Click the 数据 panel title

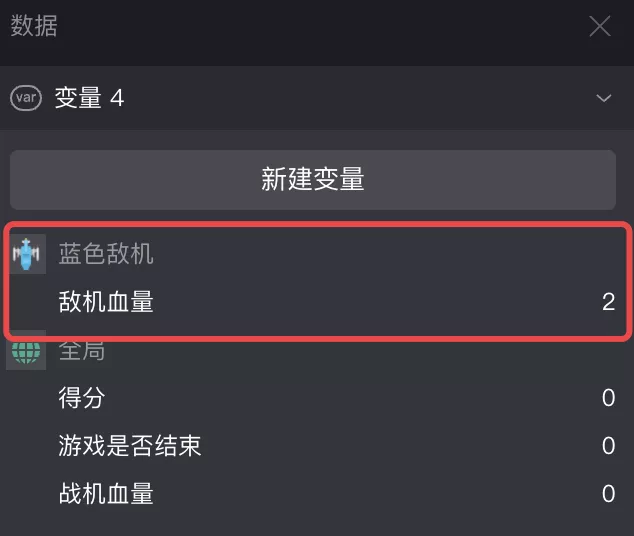pos(34,25)
